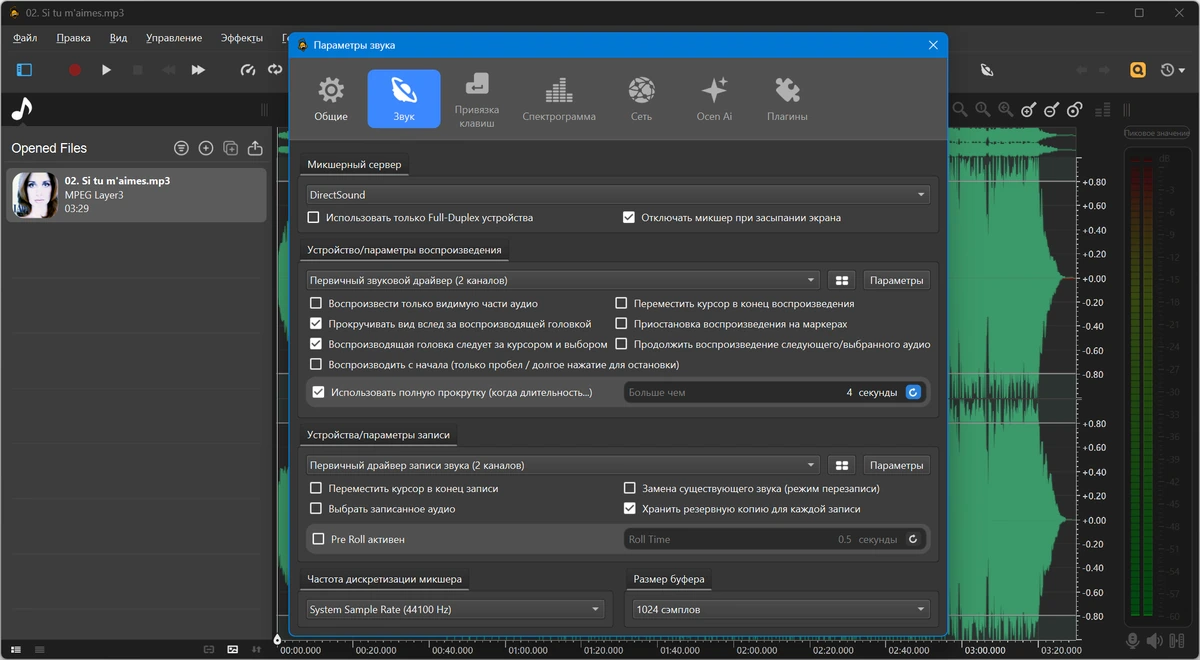Expand Первичный драйвер записи звука dropdown
Image resolution: width=1200 pixels, height=660 pixels.
point(563,465)
